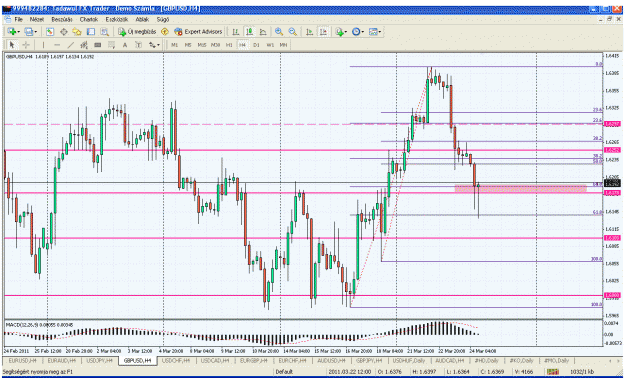Open the Ablak menu

pyautogui.click(x=142, y=19)
